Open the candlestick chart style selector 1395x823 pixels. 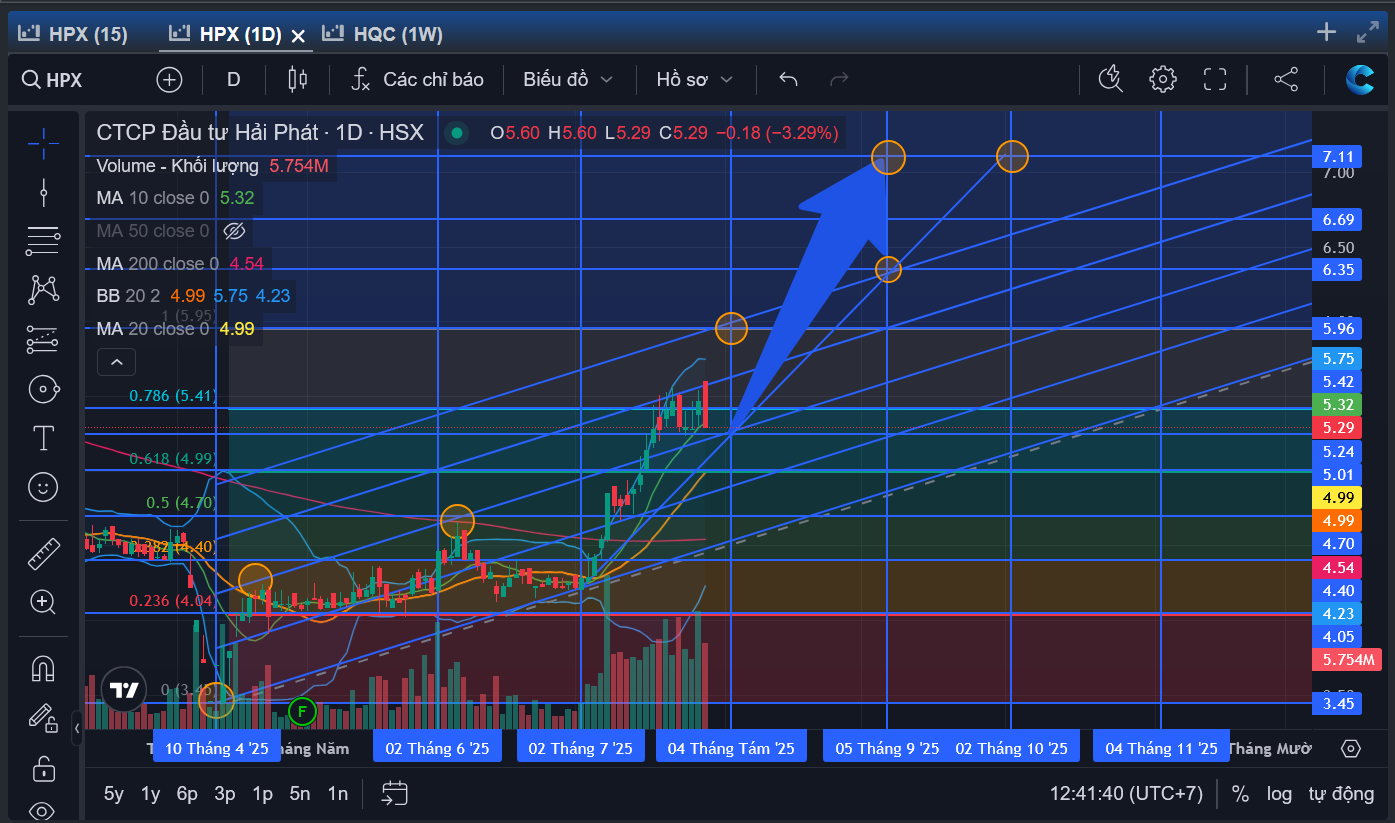297,80
